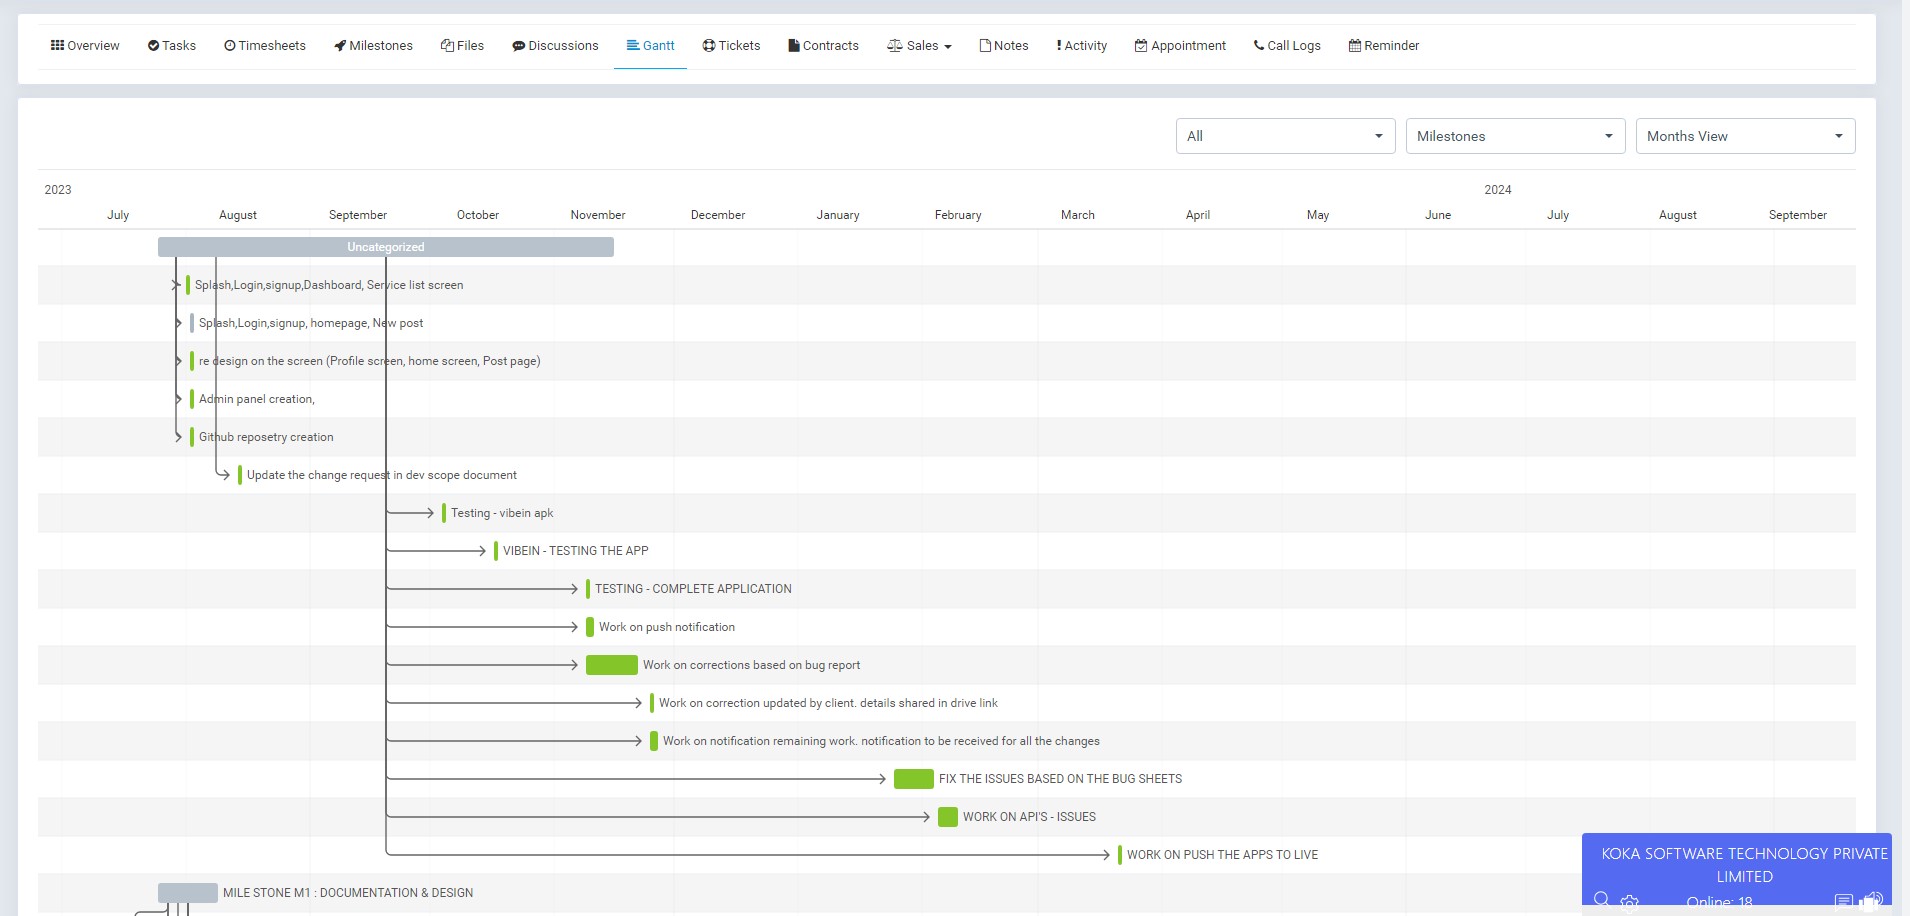Select the green bar for WORK ON API'S - ISSUES
1910x916 pixels.
tap(948, 817)
